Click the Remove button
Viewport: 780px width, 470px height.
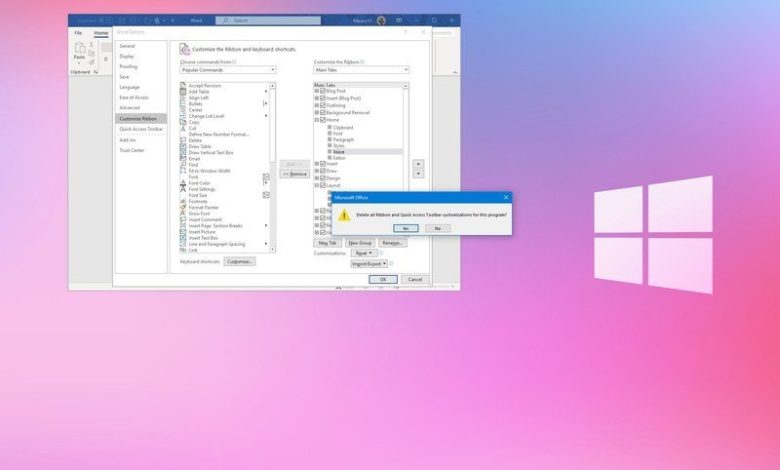[x=294, y=174]
